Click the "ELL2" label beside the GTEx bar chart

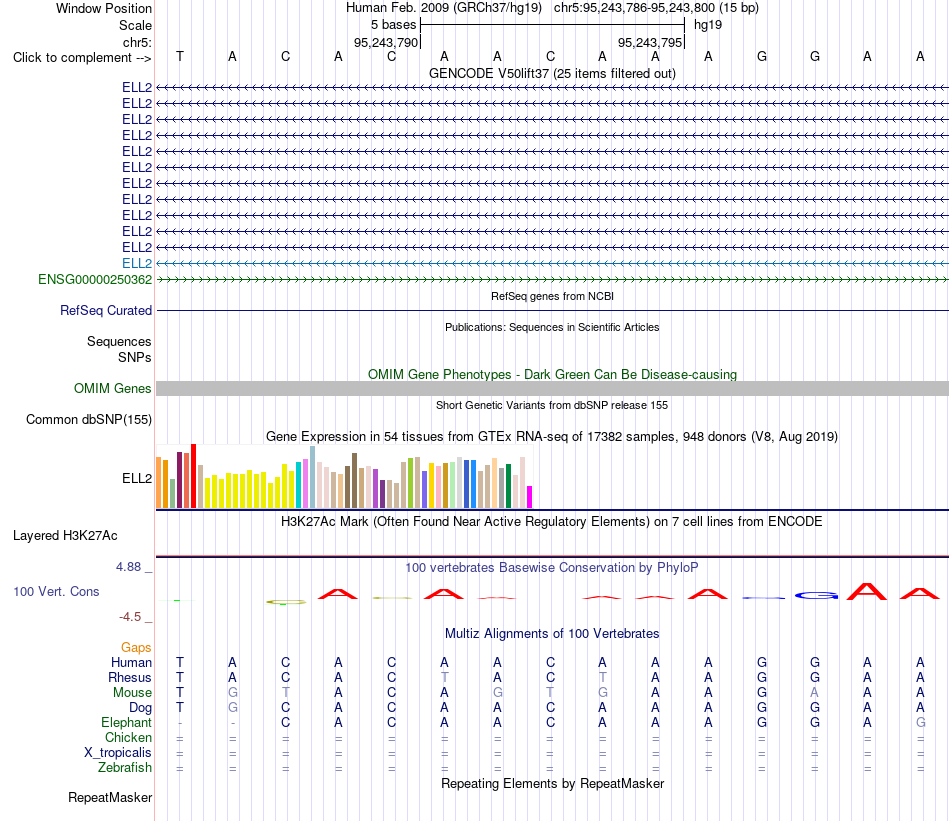pyautogui.click(x=137, y=478)
